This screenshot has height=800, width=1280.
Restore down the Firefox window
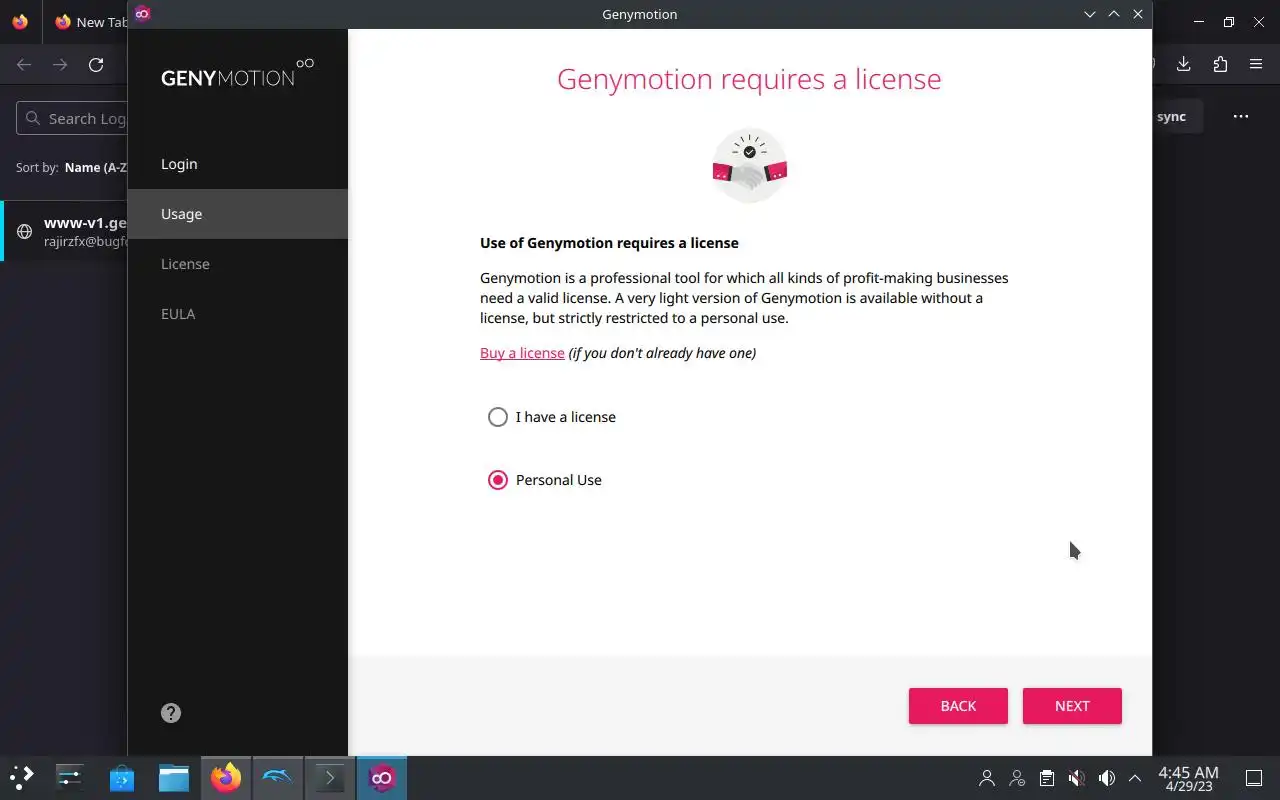click(1229, 22)
